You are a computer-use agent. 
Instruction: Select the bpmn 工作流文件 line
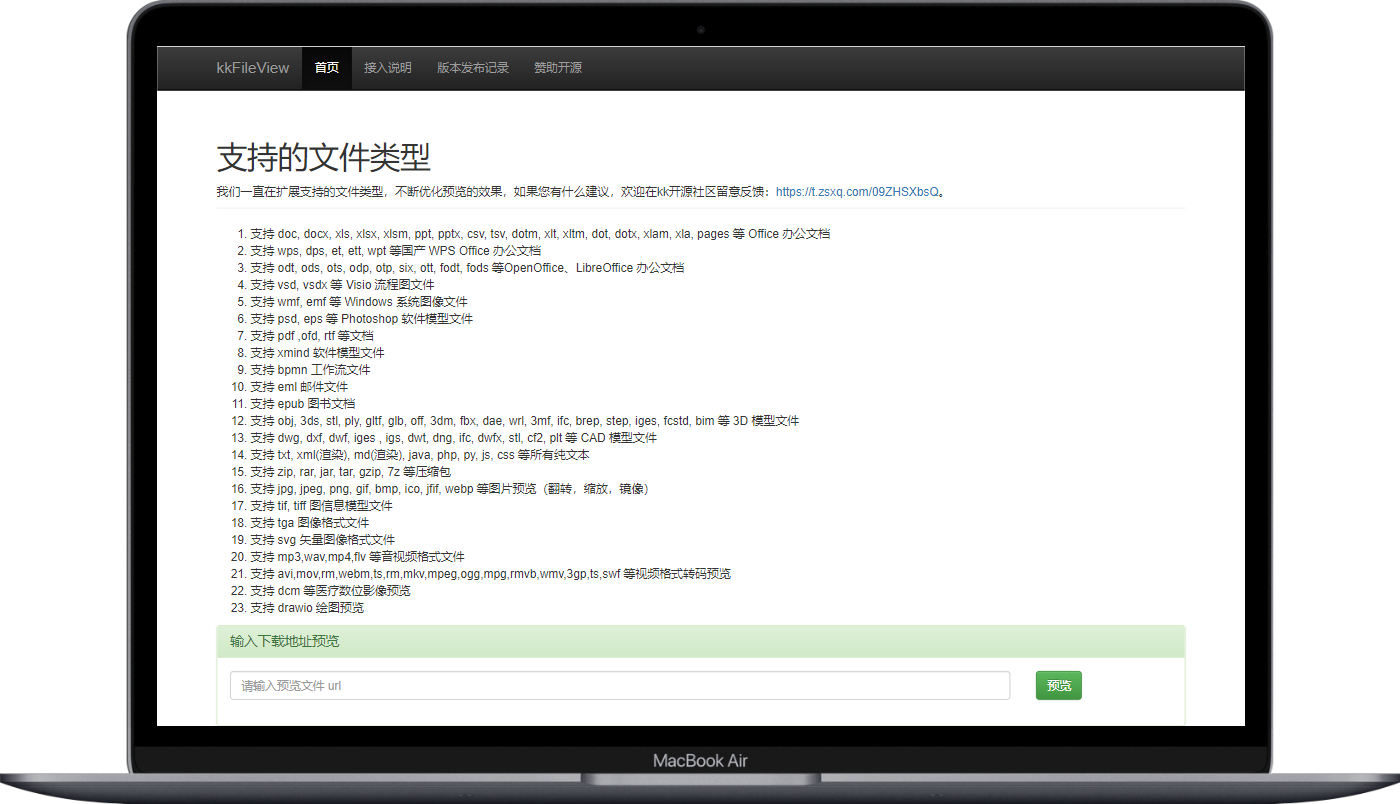click(310, 370)
